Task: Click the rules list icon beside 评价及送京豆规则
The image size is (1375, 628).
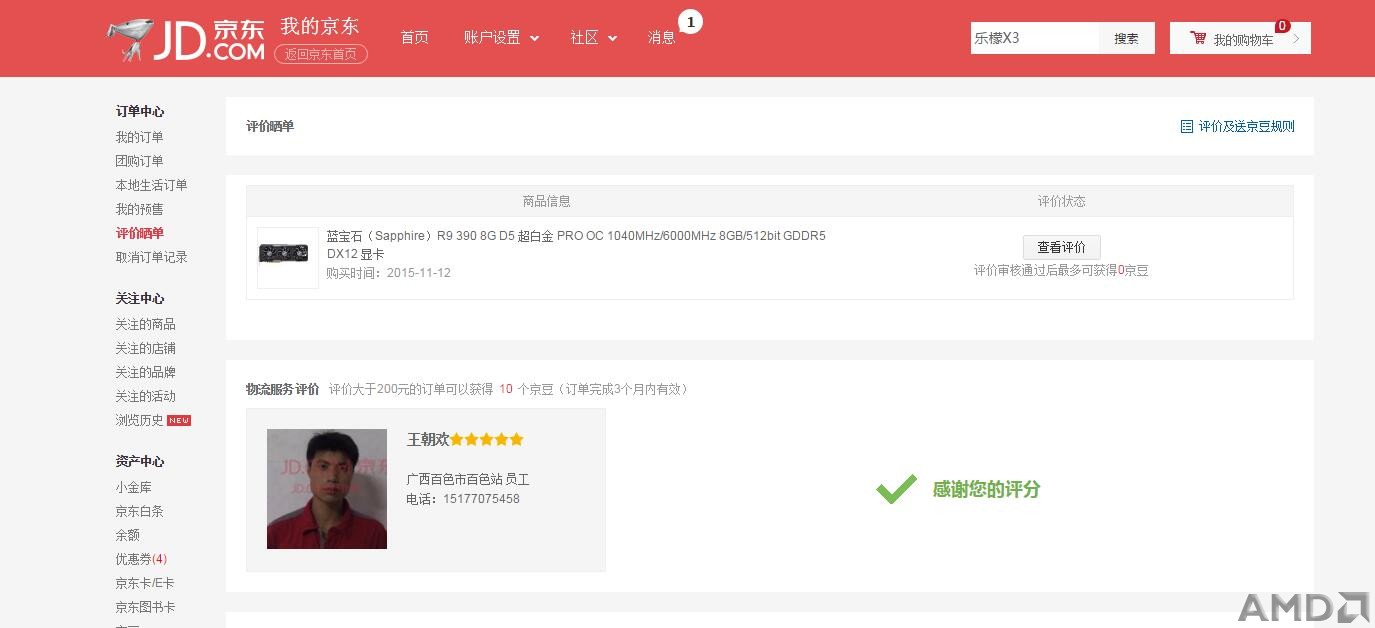Action: point(1187,126)
